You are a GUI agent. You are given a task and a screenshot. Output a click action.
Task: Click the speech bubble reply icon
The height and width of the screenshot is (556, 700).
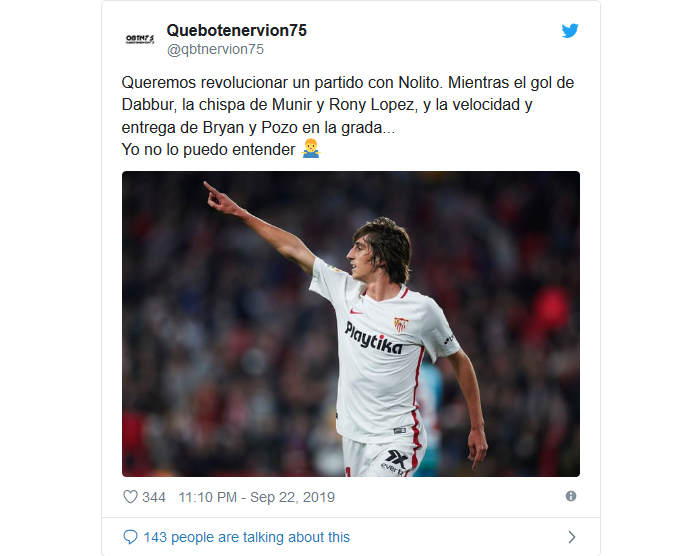click(x=130, y=537)
